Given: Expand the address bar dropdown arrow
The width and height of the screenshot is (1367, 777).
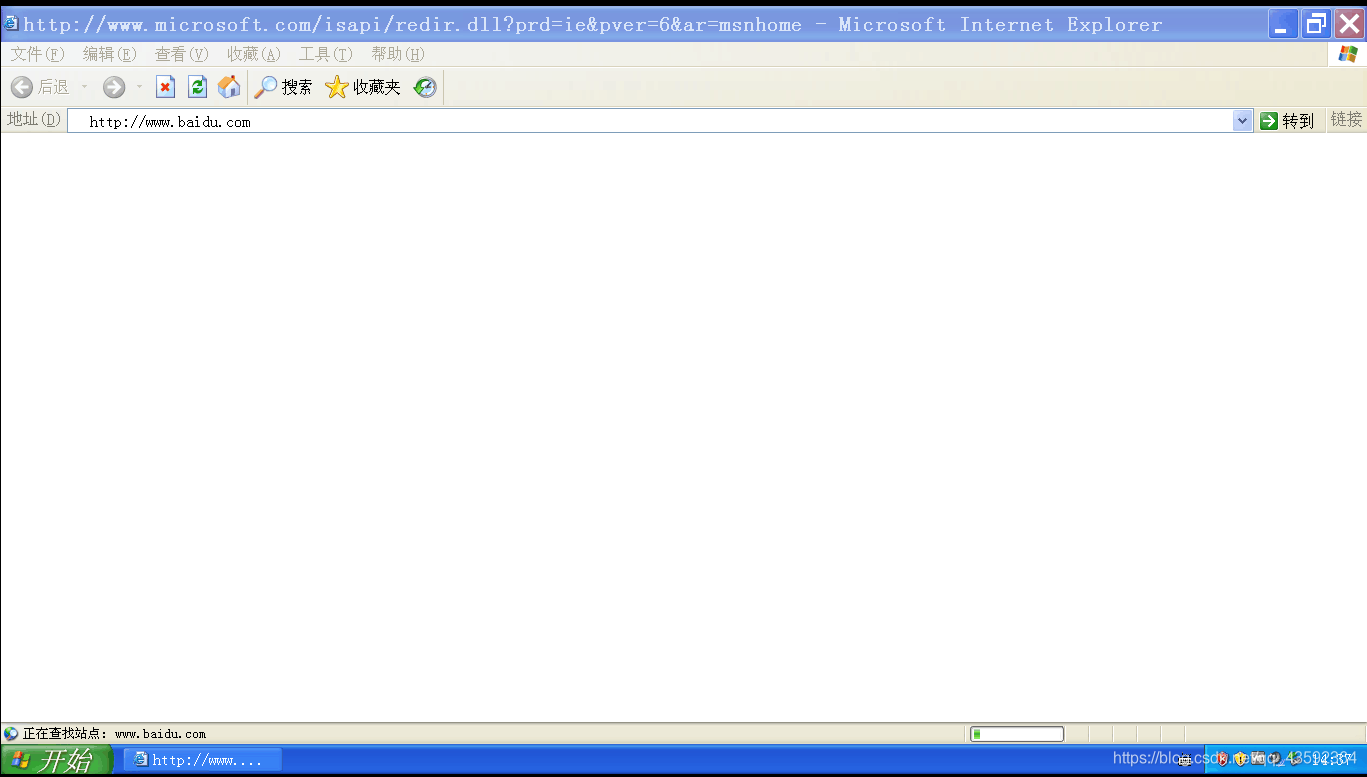Looking at the screenshot, I should tap(1243, 121).
